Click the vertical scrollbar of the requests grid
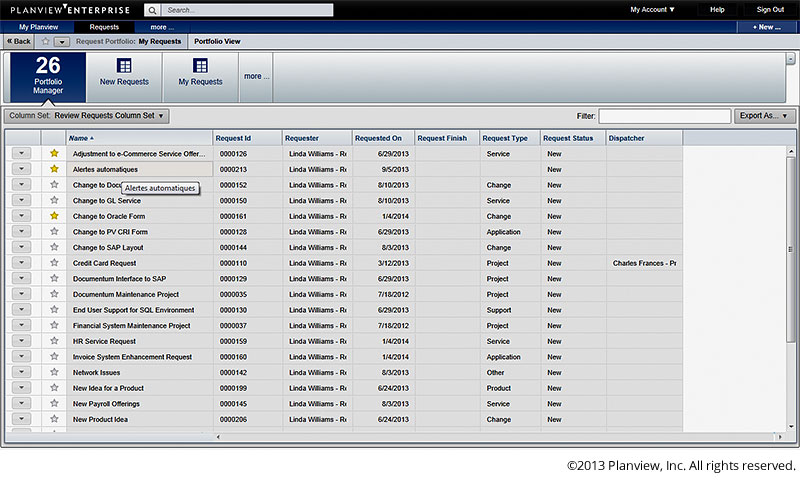Screen dimensions: 800x480 (791, 250)
